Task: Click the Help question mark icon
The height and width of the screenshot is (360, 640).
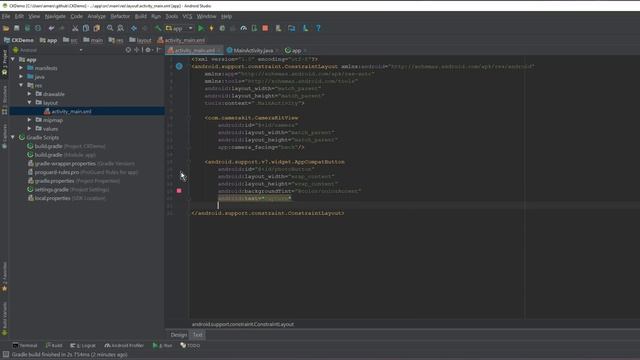Action: click(x=318, y=28)
